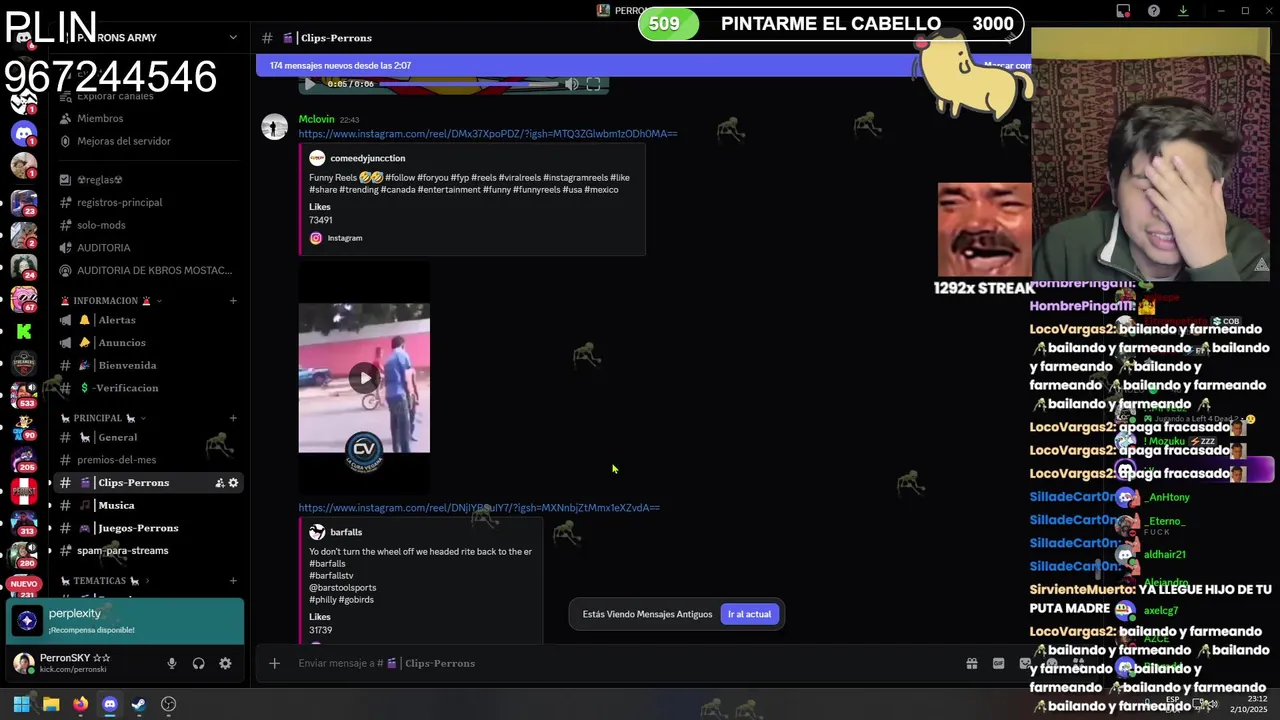Open barfalls author name in embed

tap(346, 532)
